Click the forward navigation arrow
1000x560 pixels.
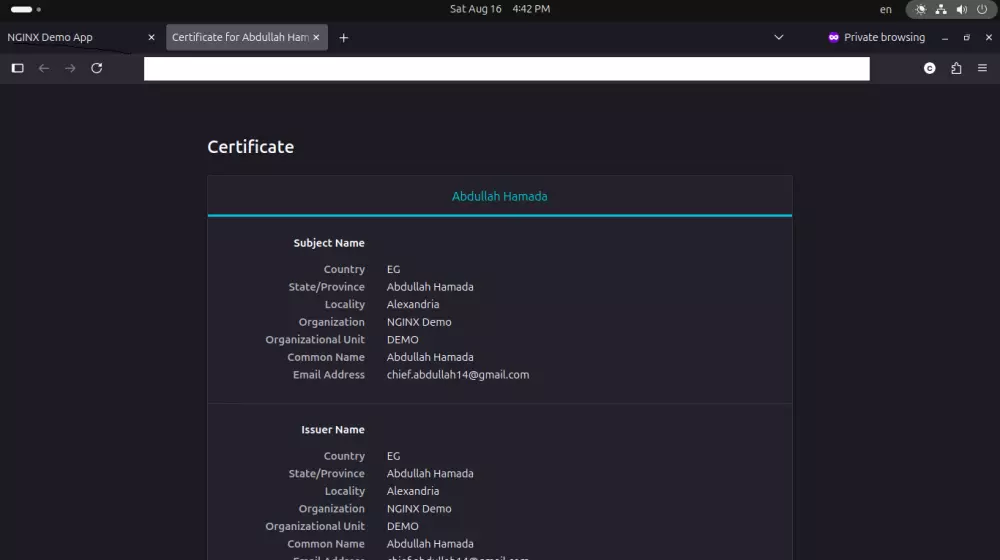pyautogui.click(x=70, y=68)
